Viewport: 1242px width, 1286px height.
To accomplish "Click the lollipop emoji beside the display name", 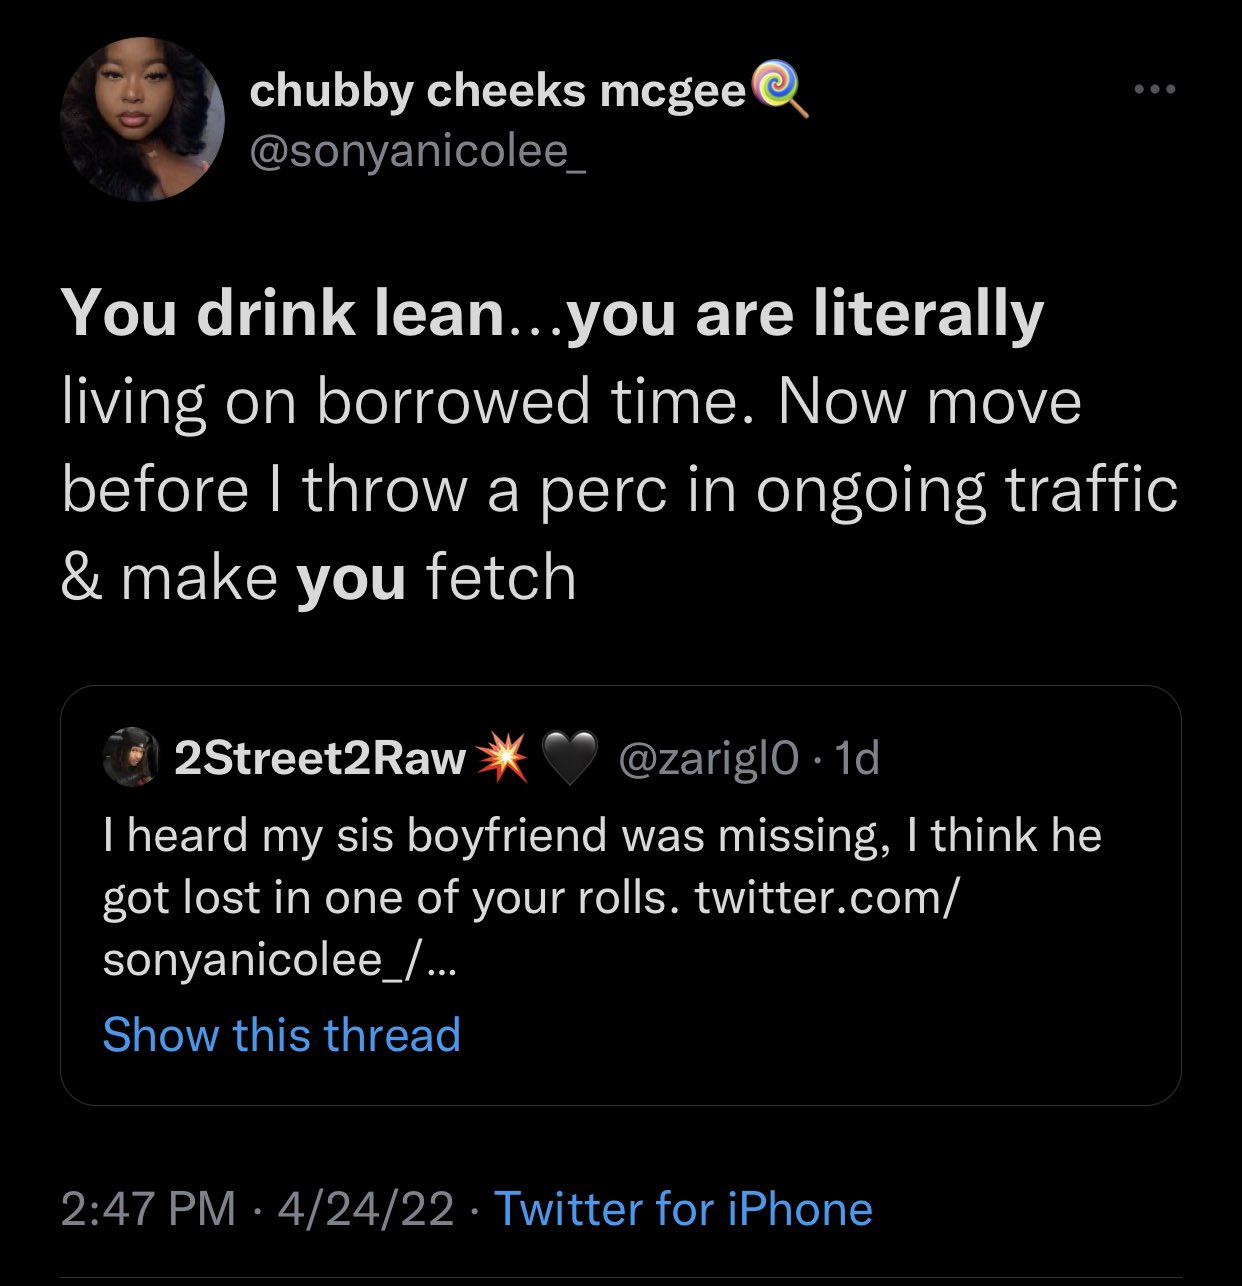I will click(779, 90).
